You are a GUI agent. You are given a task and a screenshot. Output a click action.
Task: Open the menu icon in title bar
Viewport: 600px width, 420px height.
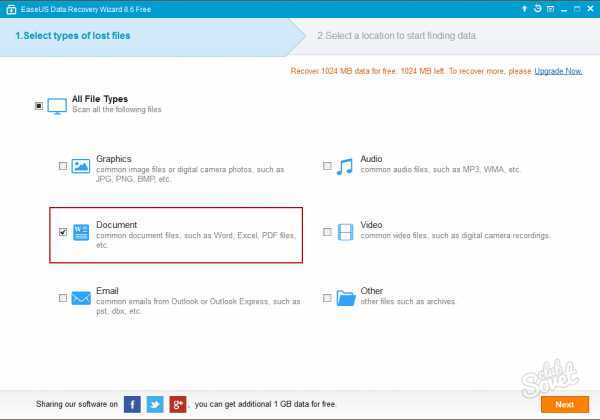[x=551, y=9]
